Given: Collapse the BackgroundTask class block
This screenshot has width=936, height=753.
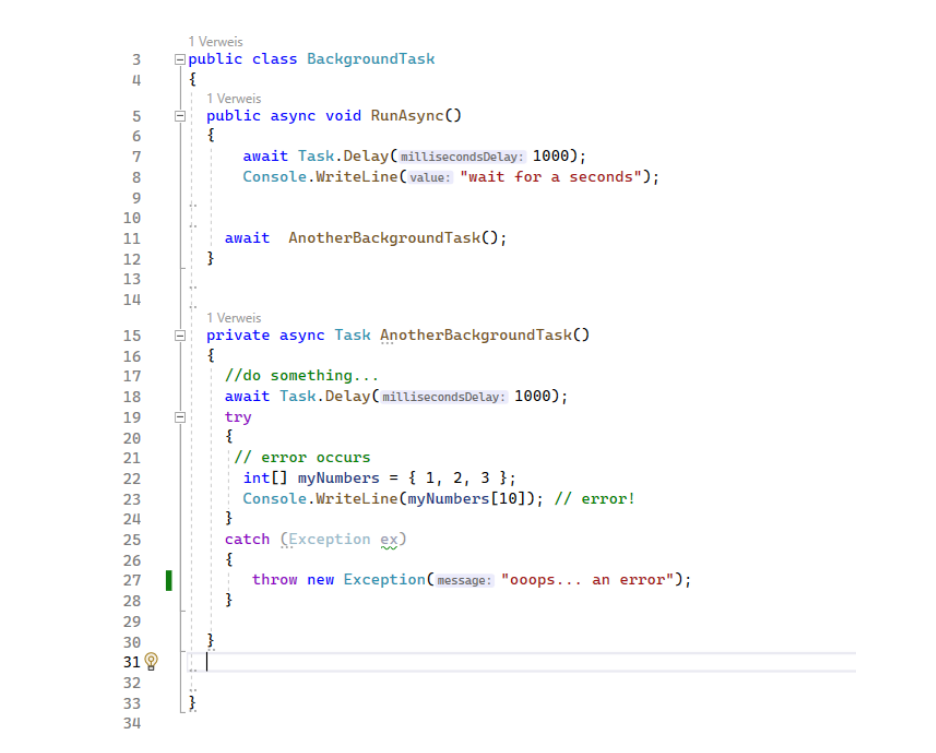Looking at the screenshot, I should click(180, 59).
